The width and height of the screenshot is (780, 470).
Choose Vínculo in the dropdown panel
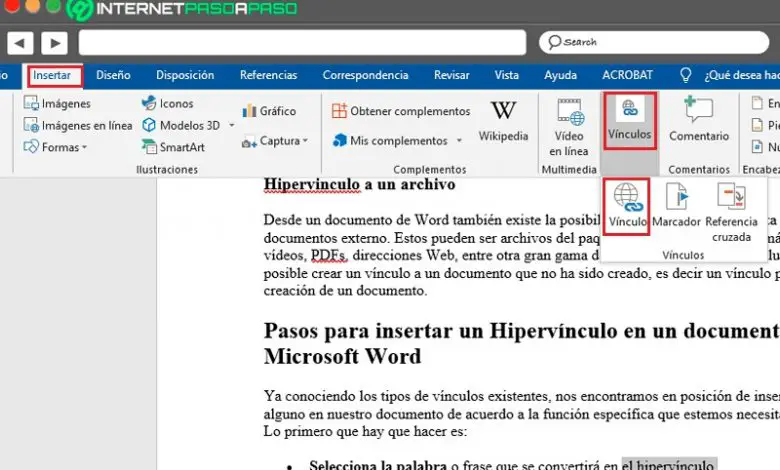click(627, 207)
